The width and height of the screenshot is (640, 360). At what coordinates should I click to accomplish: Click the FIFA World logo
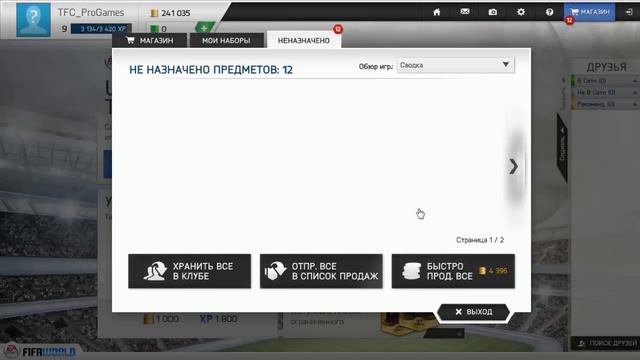41,351
